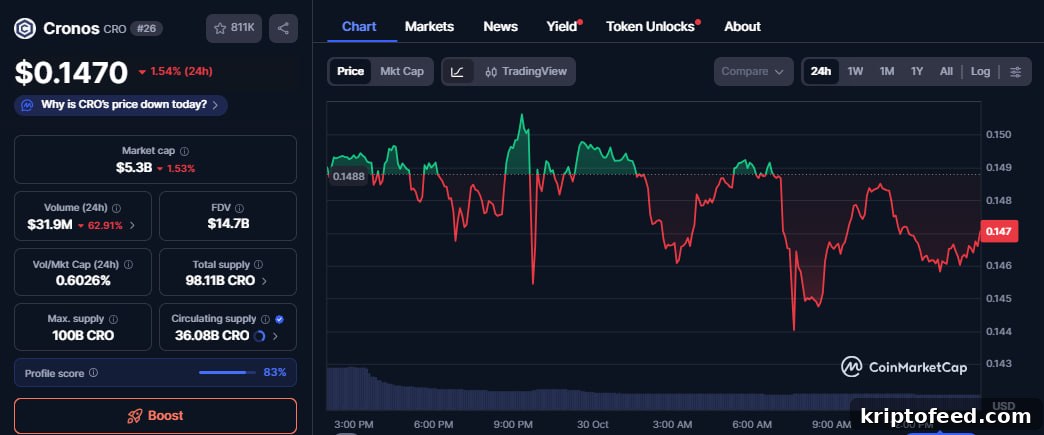Add Cronos to watchlist via star button

pos(234,28)
